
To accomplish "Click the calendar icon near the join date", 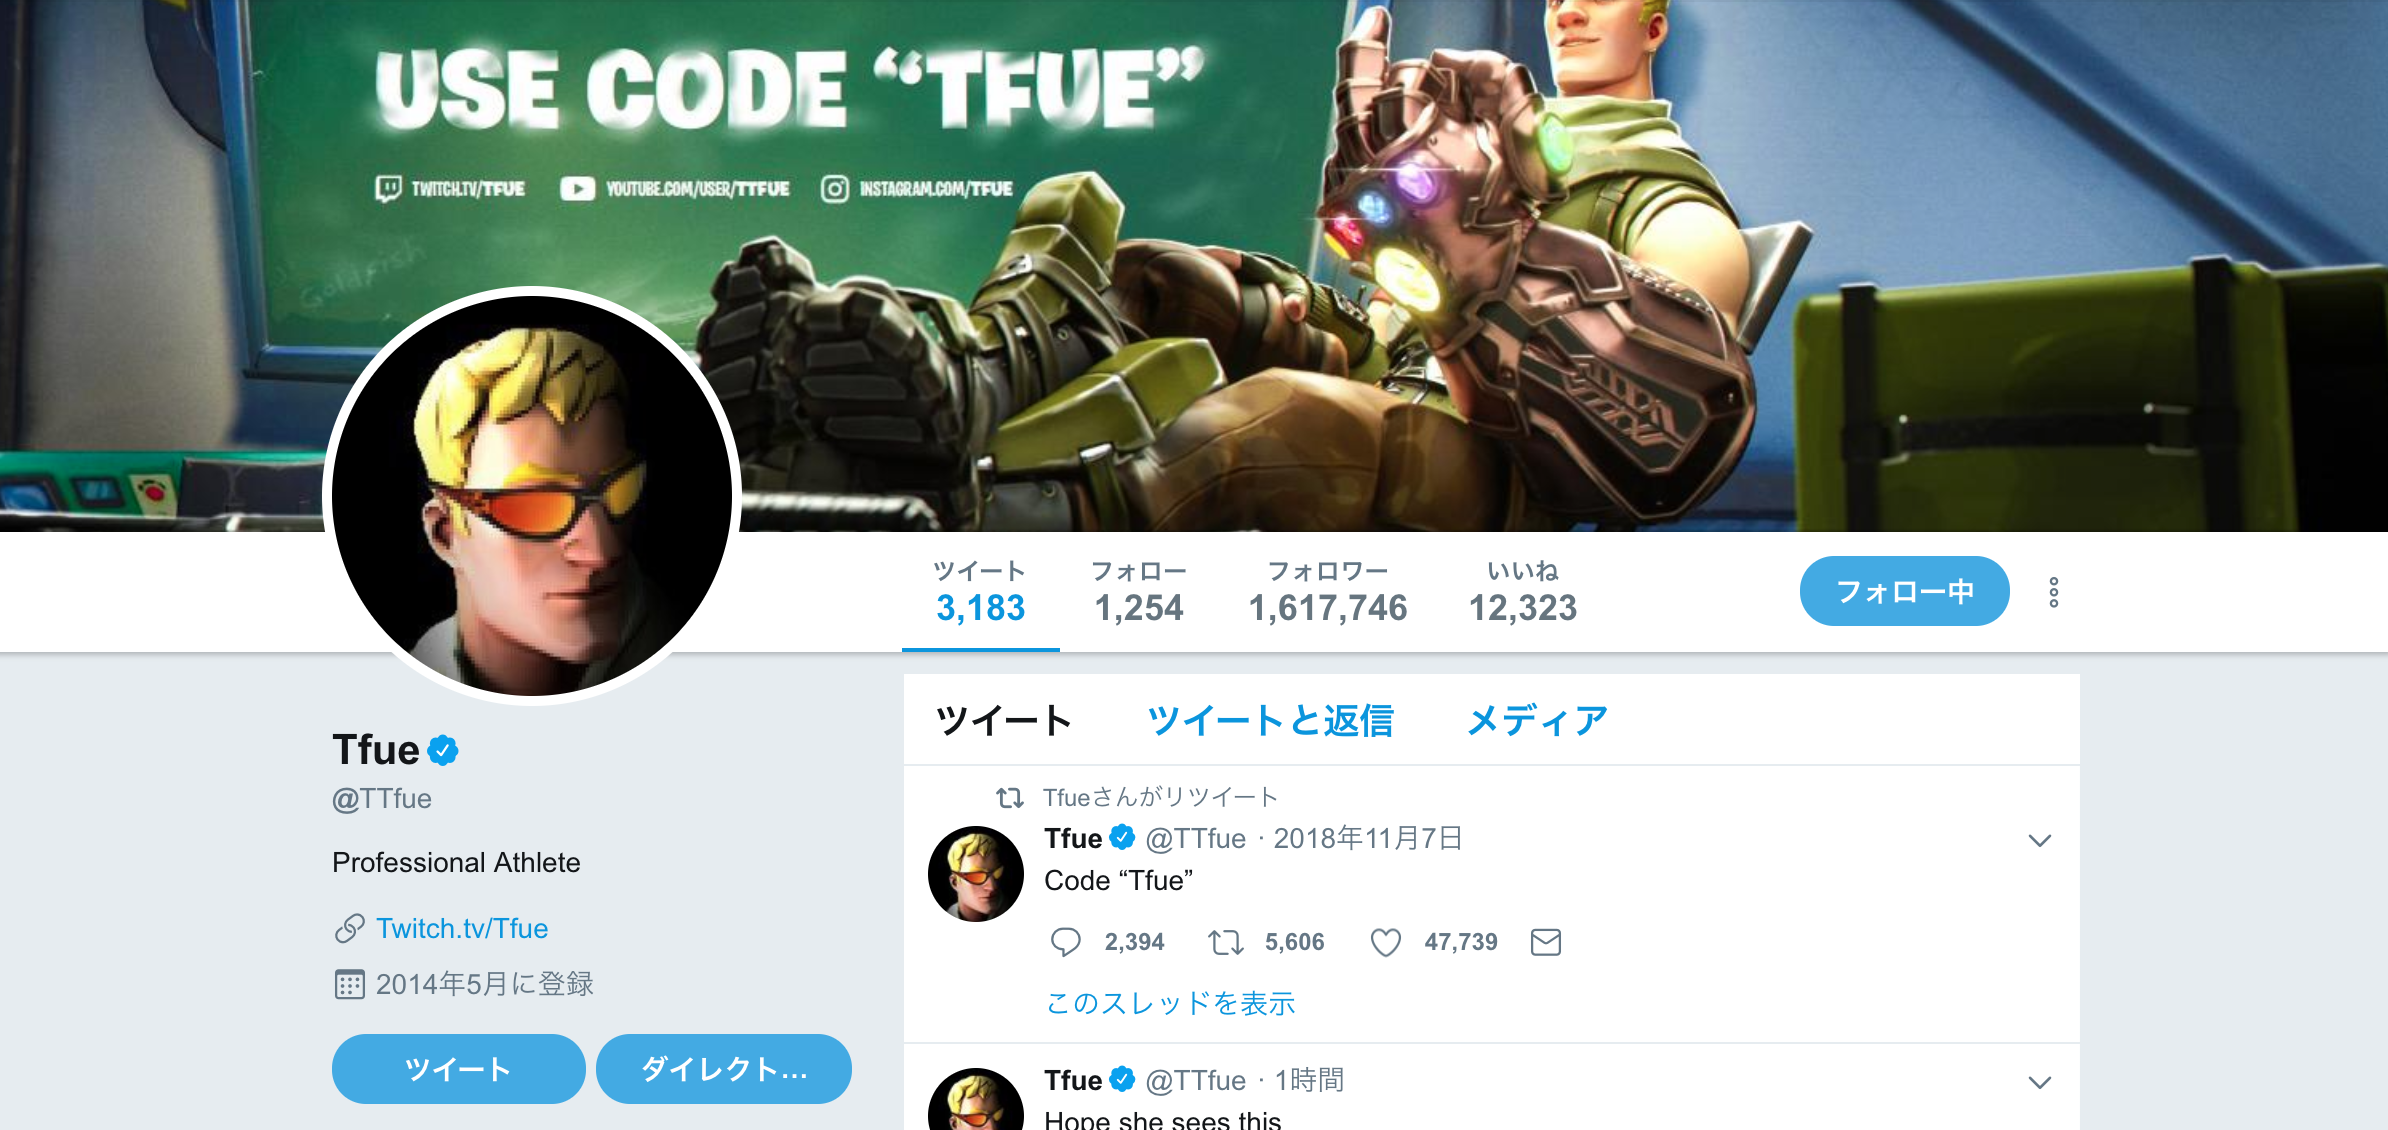I will (349, 985).
